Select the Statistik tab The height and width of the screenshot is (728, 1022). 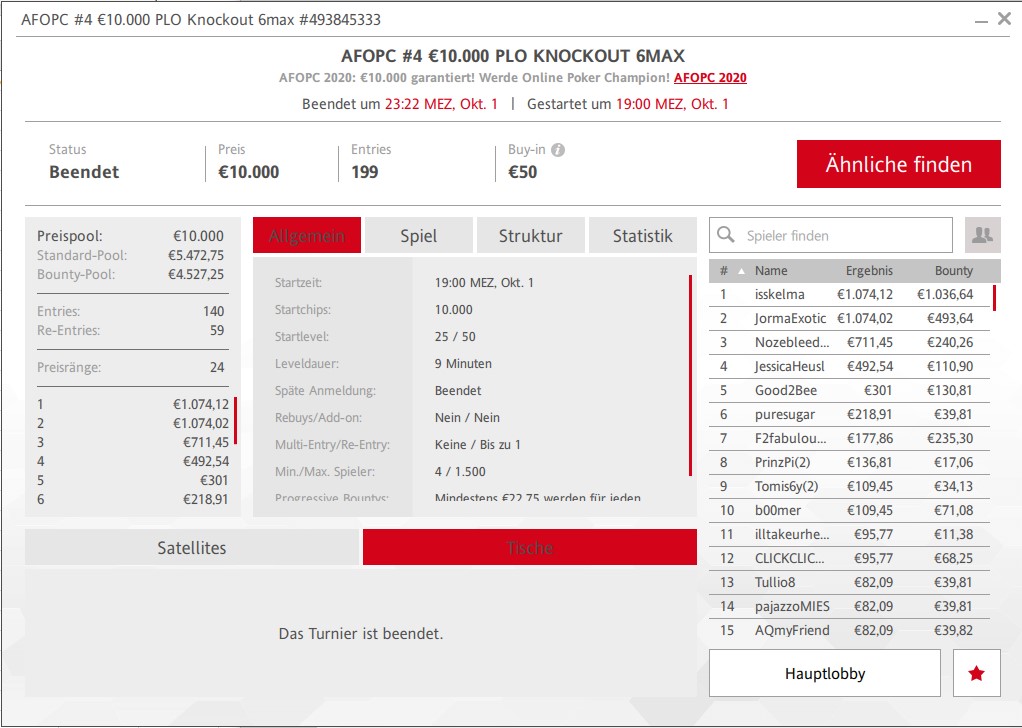pos(642,236)
